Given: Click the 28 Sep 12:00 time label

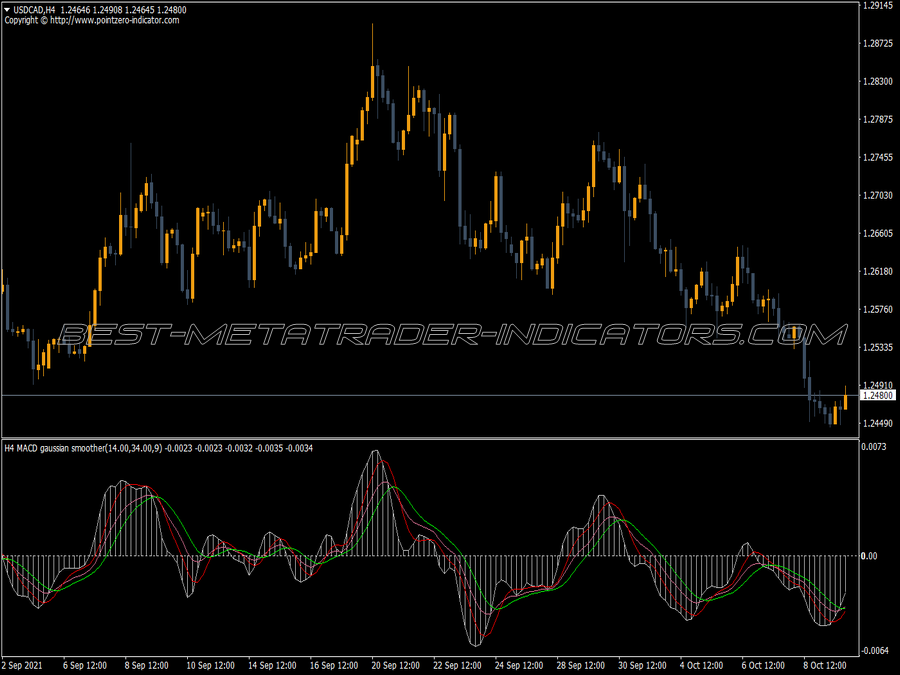Looking at the screenshot, I should (580, 665).
